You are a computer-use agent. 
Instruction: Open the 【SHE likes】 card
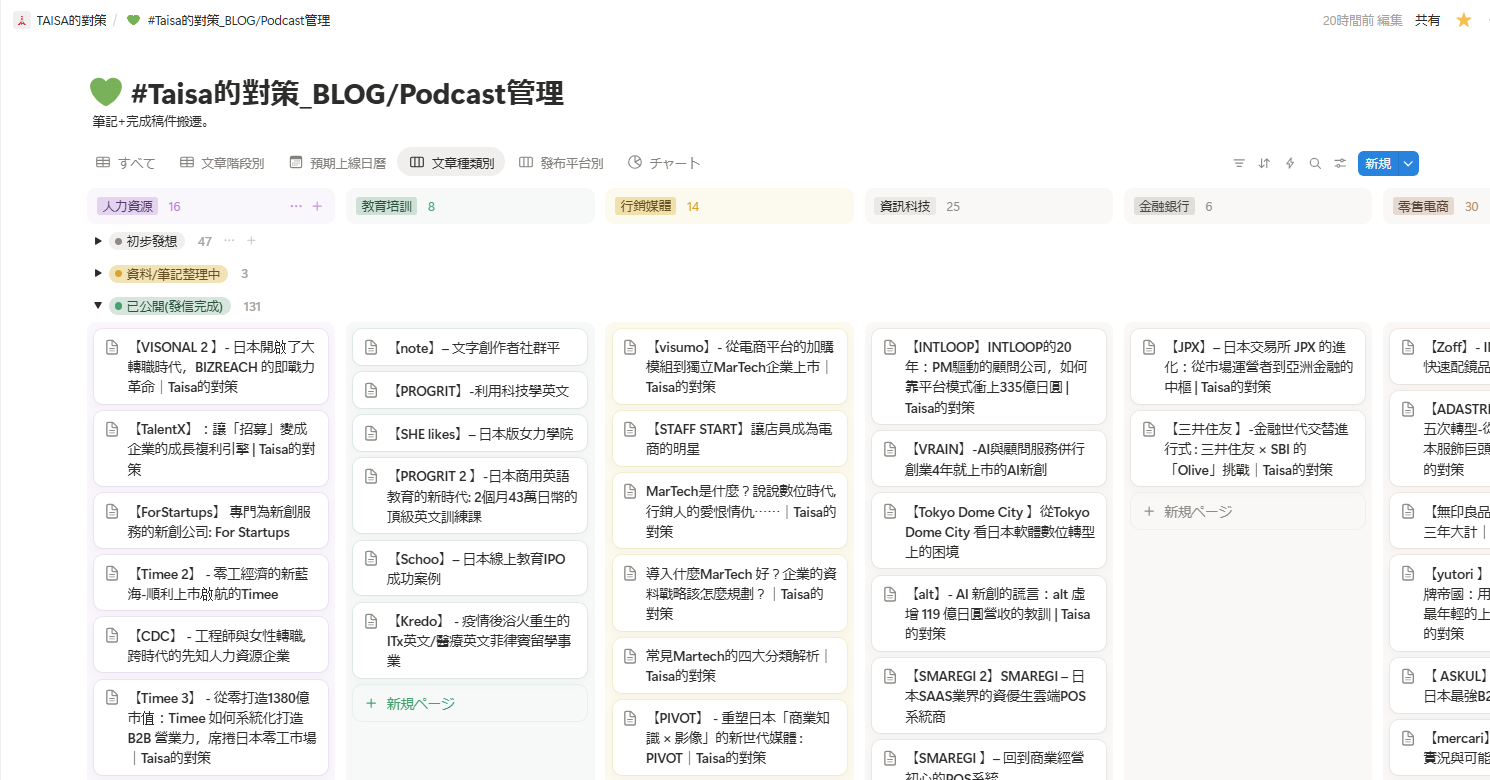(x=470, y=433)
